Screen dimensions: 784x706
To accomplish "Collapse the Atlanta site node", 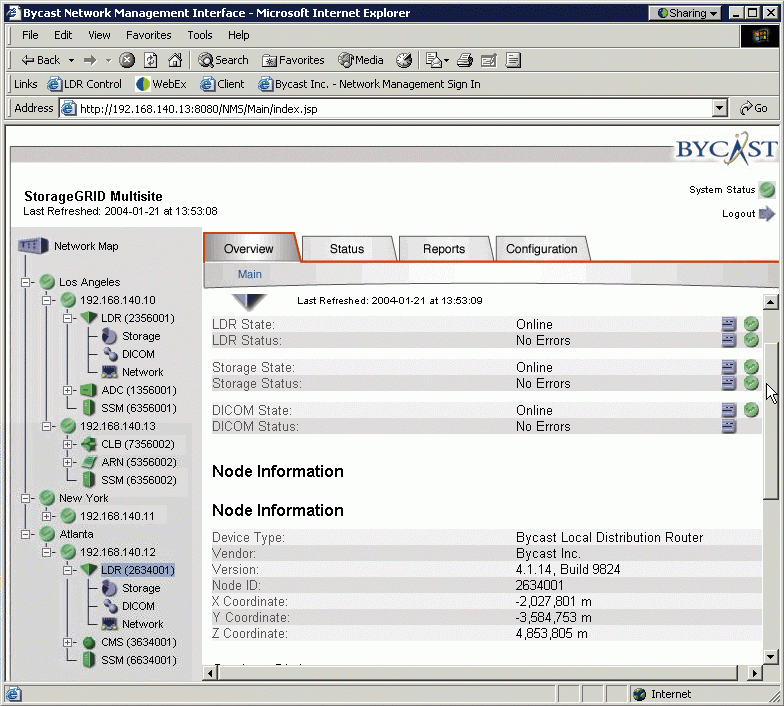I will (x=26, y=534).
